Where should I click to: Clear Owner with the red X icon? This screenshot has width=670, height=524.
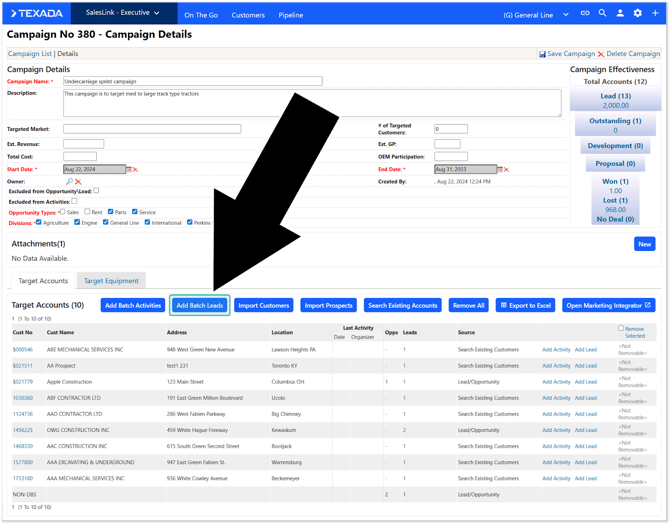78,182
